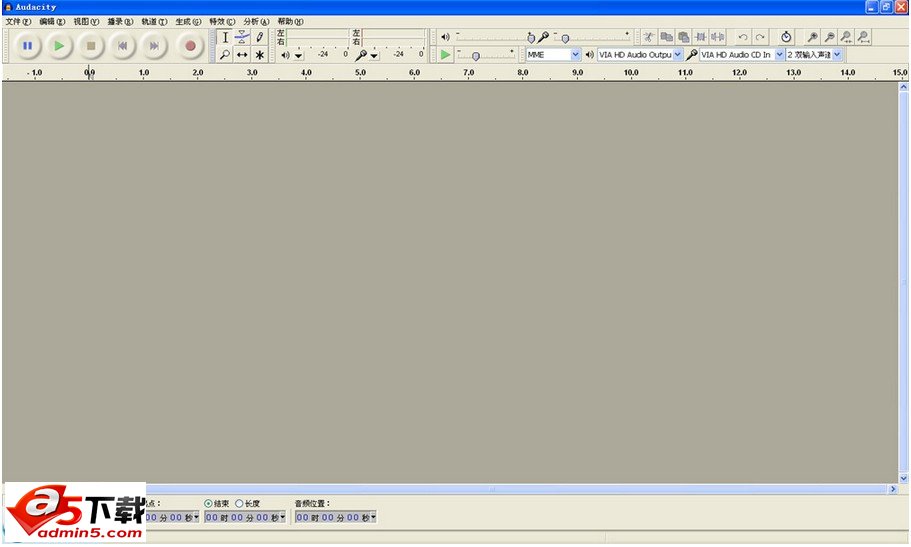Click the input level meter bar
911x547 pixels.
point(393,38)
